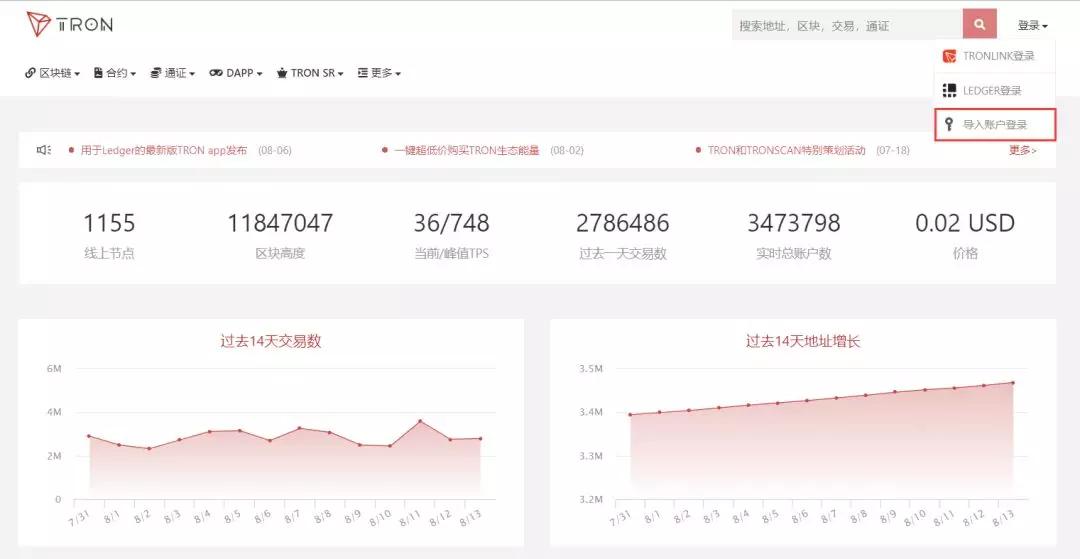This screenshot has width=1080, height=559.
Task: Click the LEDGER login icon
Action: (x=949, y=90)
